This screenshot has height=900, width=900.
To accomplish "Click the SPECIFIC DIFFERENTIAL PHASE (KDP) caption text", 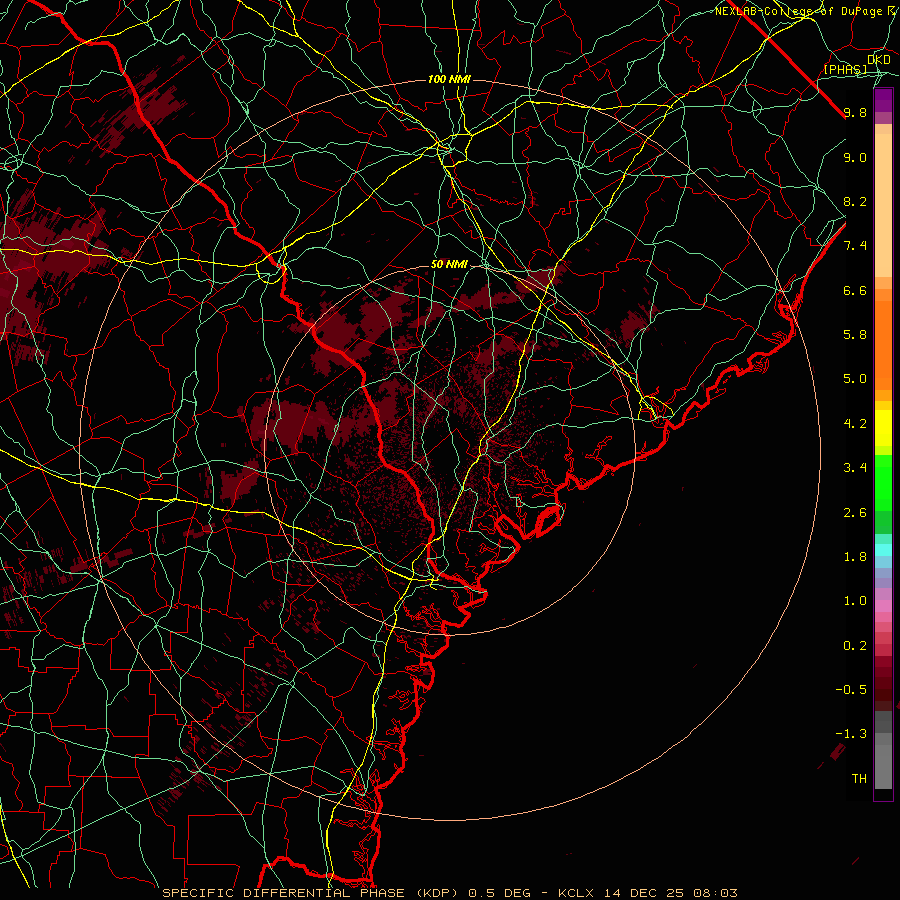I will 313,893.
